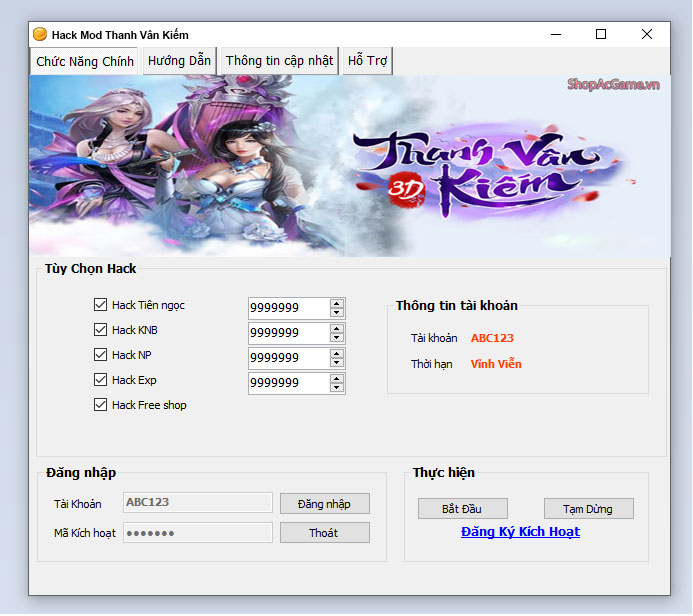Viewport: 693px width, 616px height.
Task: Click the Tạm Dừng button
Action: [x=588, y=509]
